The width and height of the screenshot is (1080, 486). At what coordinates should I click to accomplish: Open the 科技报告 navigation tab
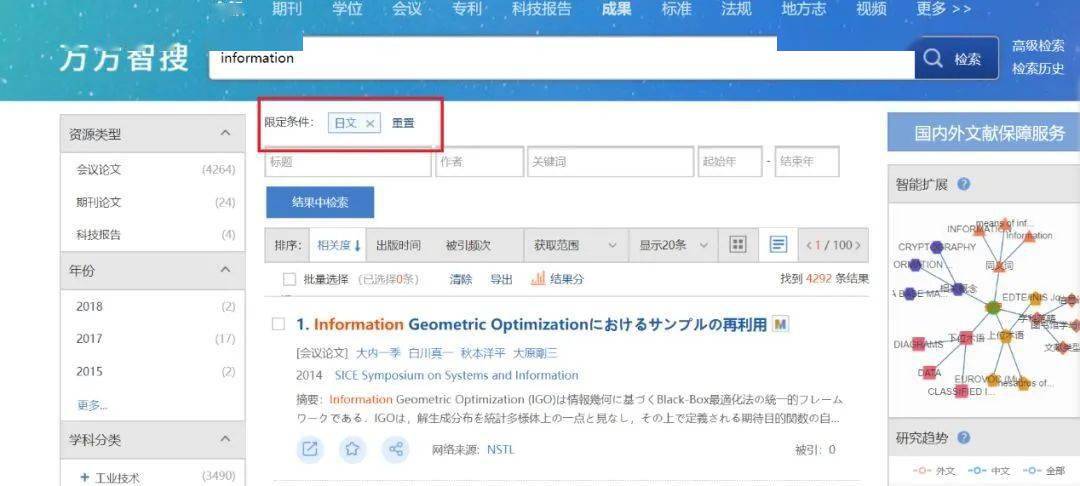[541, 9]
